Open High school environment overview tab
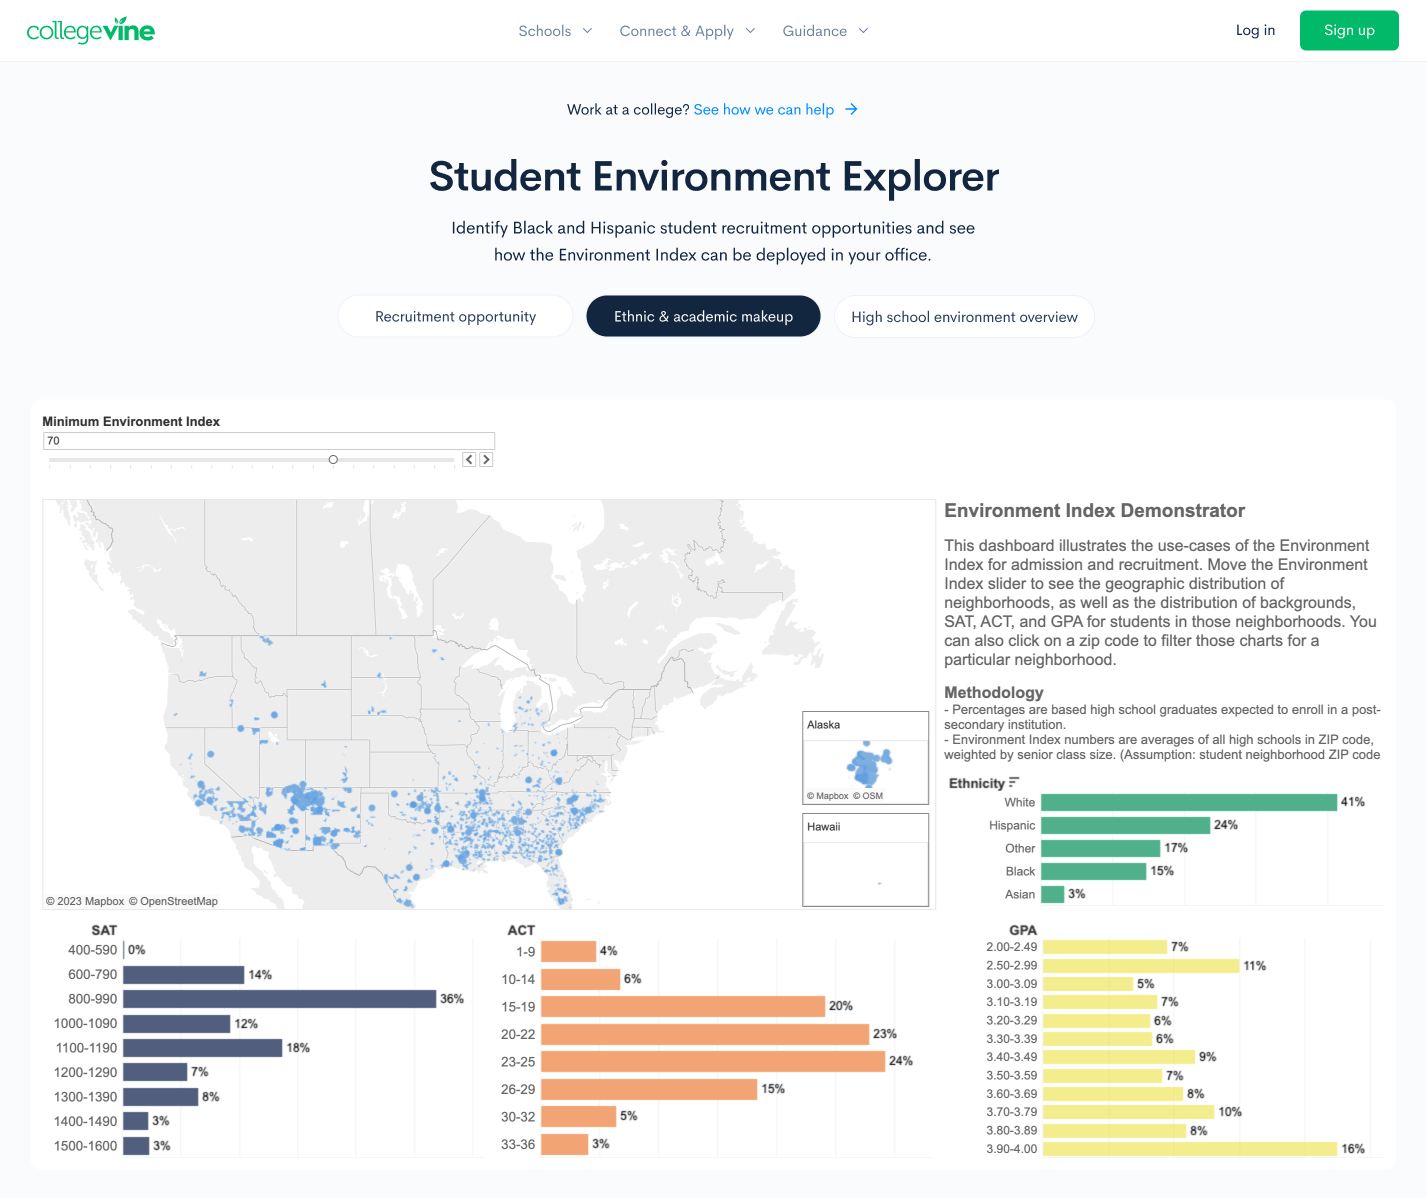This screenshot has width=1427, height=1198. (x=964, y=317)
